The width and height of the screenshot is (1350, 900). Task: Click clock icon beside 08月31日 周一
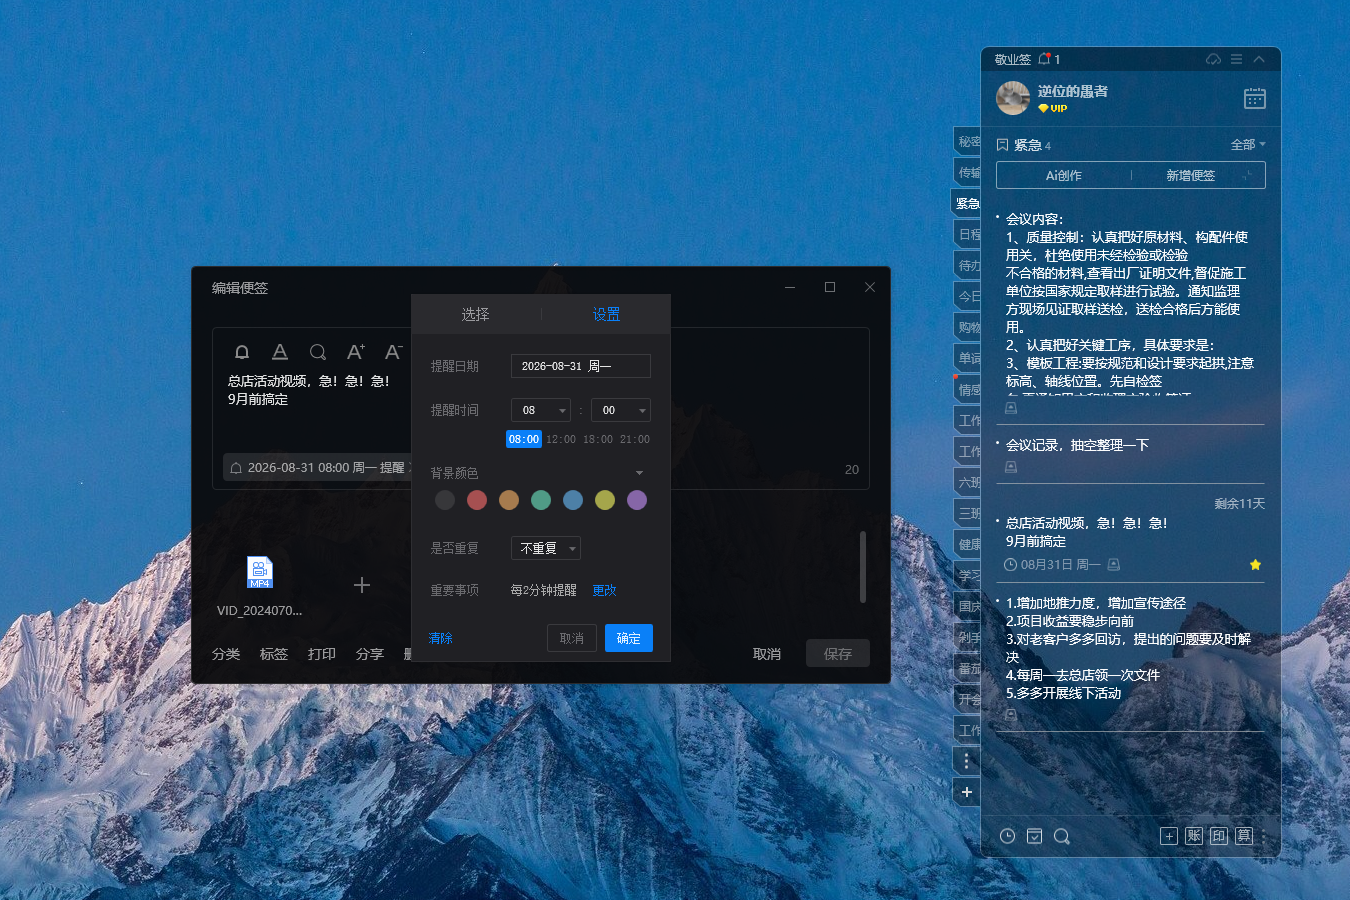click(1010, 565)
